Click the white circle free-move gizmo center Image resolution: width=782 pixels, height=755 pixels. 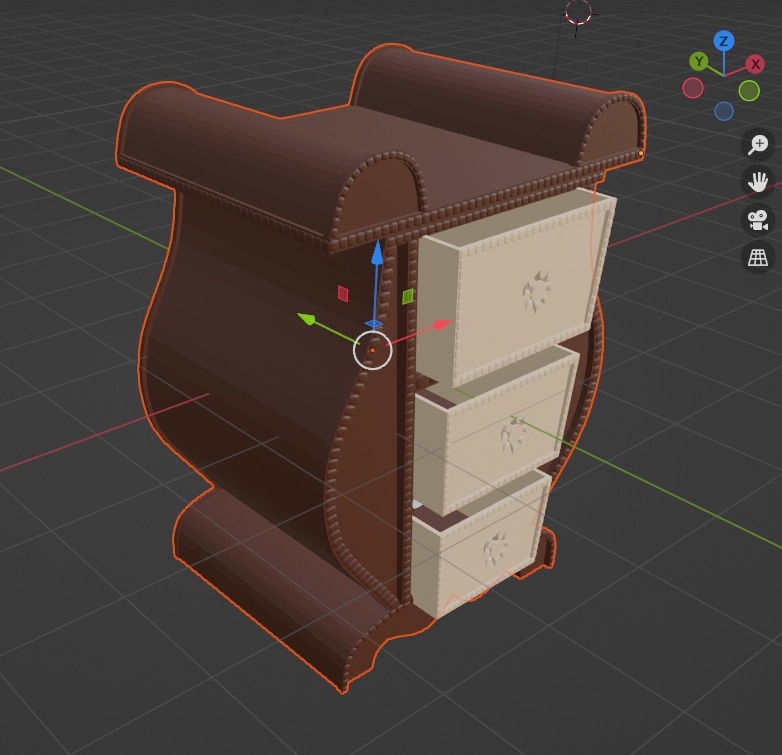coord(373,350)
